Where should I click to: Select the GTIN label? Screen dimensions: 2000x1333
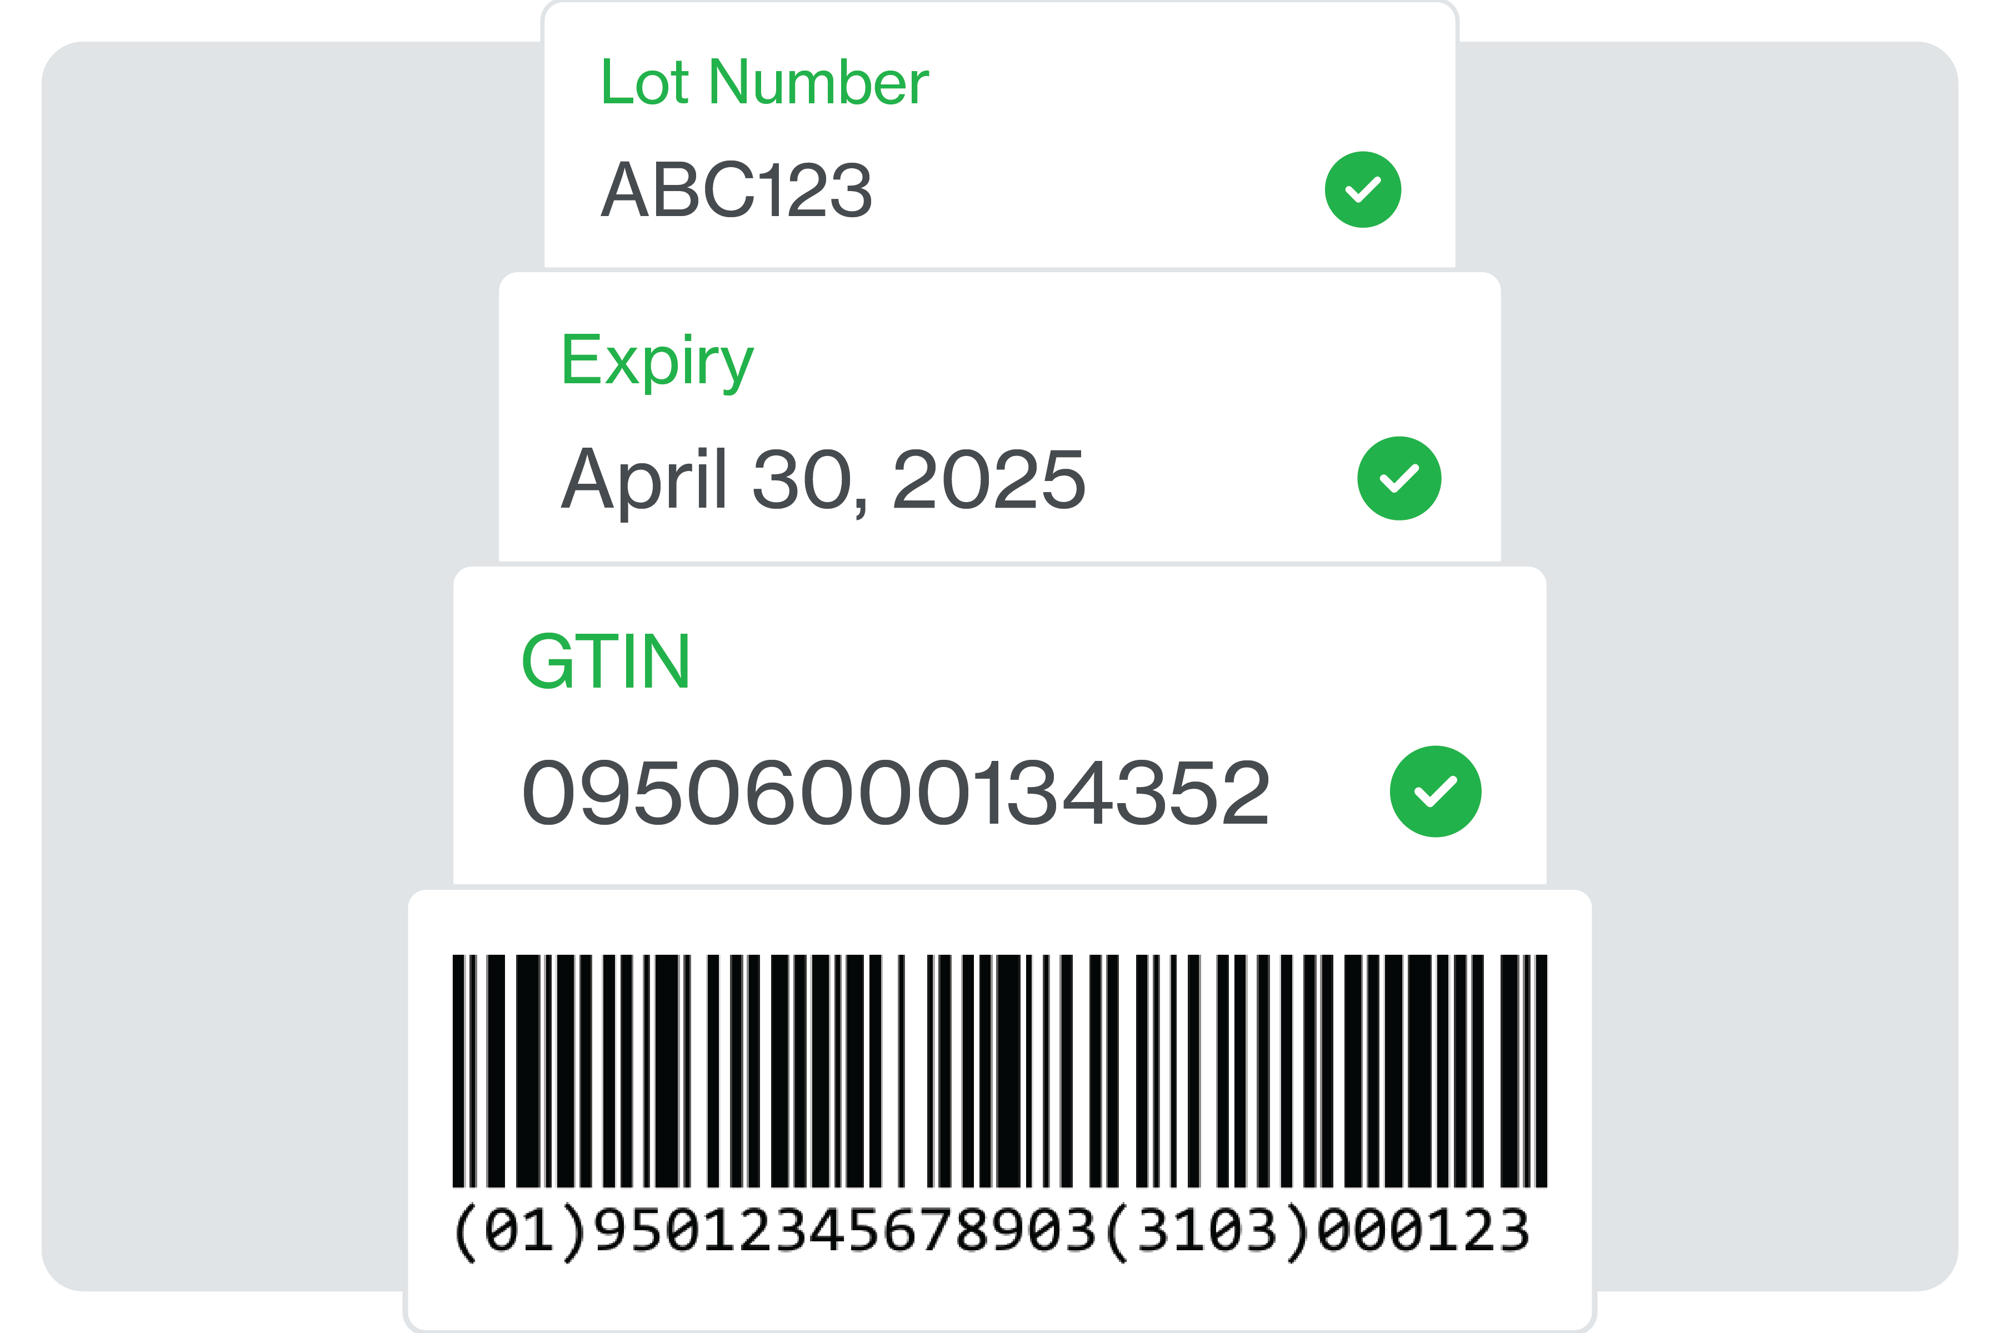606,661
